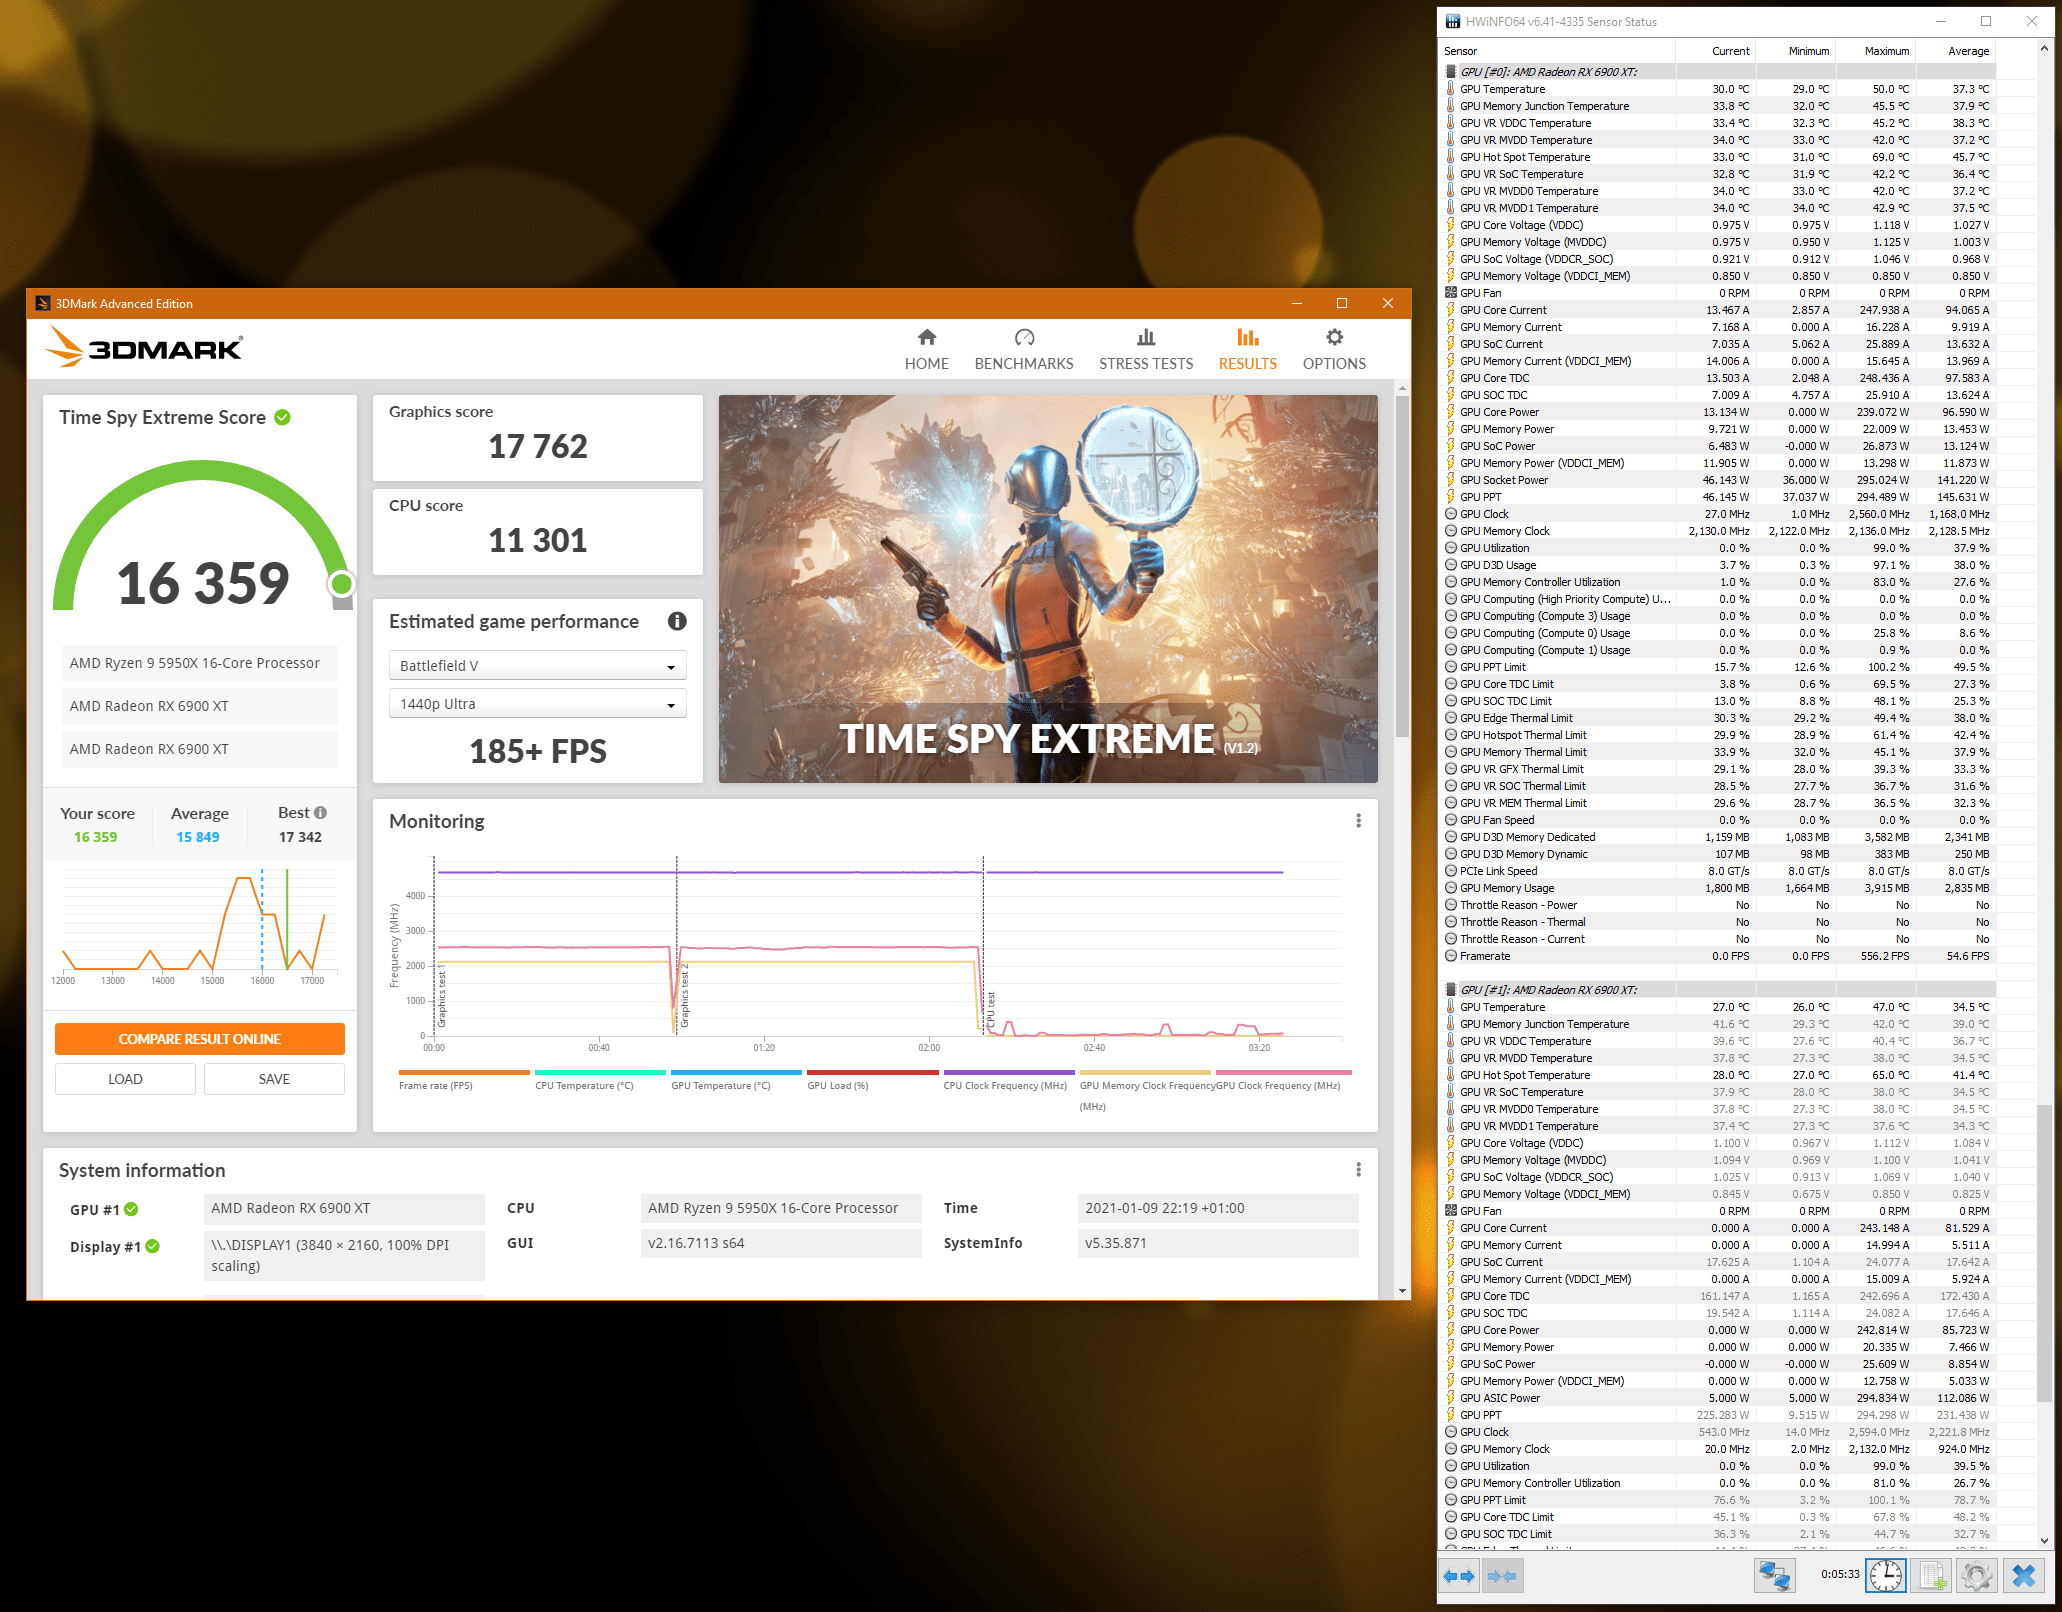Click the info icon next to Best score
This screenshot has height=1612, width=2062.
tap(321, 813)
